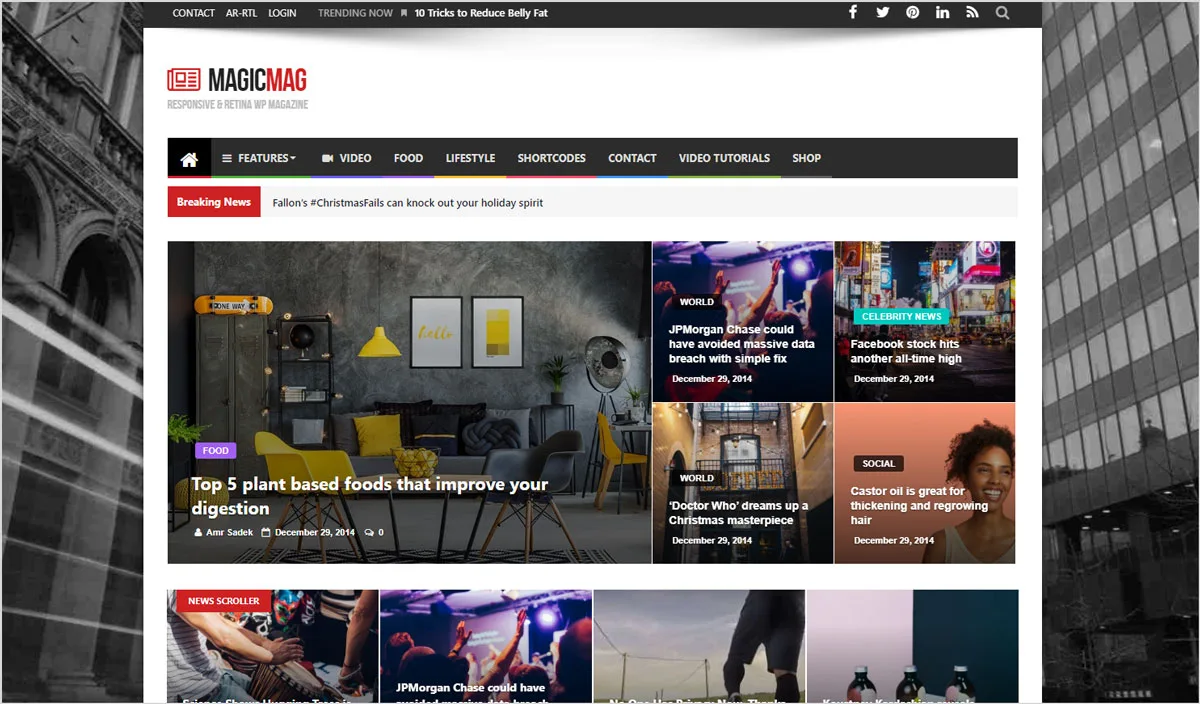Click date under Facebook stock article
Screen dimensions: 1200x704
tap(893, 380)
